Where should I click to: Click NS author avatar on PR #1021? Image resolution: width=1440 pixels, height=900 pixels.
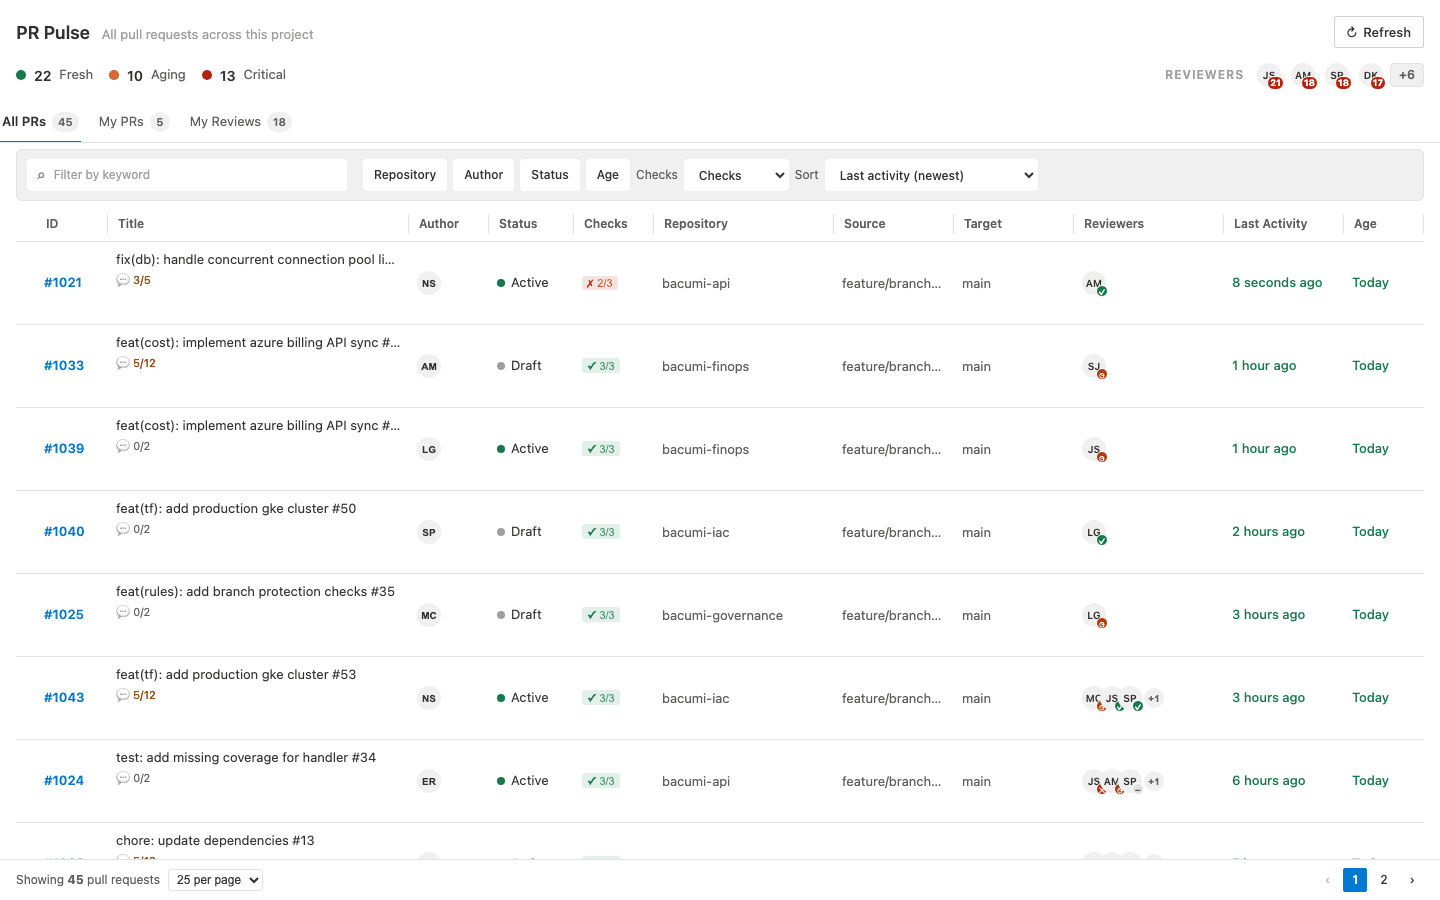[x=429, y=283]
